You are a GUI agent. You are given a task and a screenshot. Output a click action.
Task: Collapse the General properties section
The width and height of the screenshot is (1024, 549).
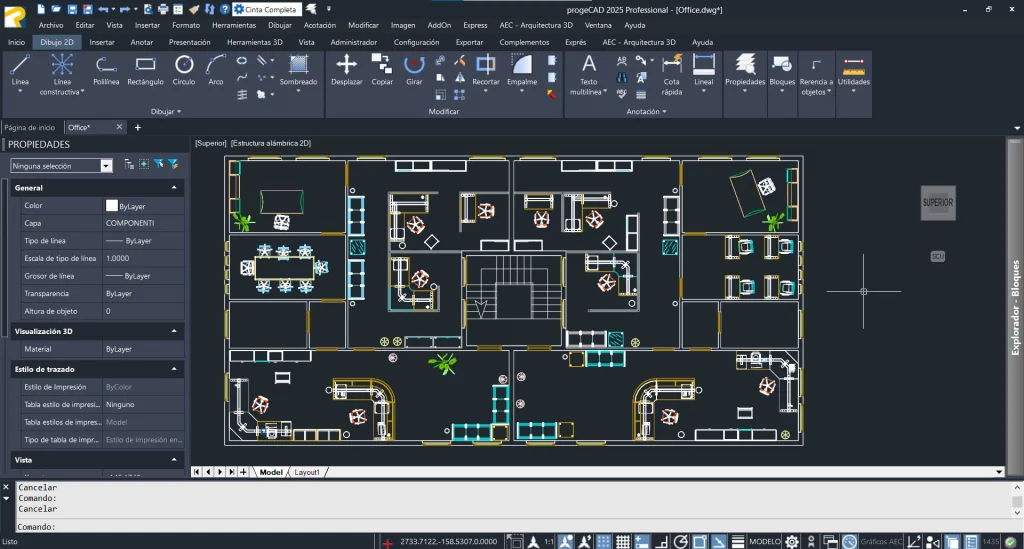(x=174, y=188)
